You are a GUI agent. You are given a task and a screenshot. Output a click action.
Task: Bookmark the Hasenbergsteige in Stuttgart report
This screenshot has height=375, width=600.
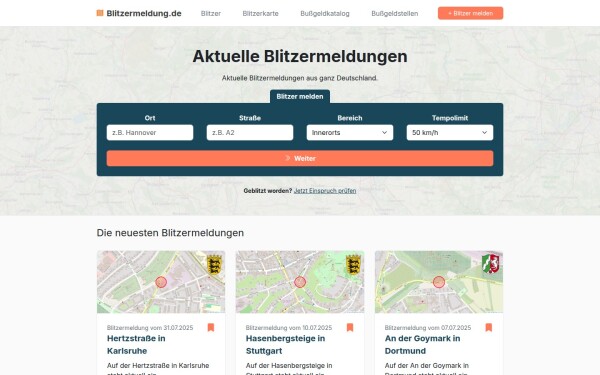[x=350, y=328]
